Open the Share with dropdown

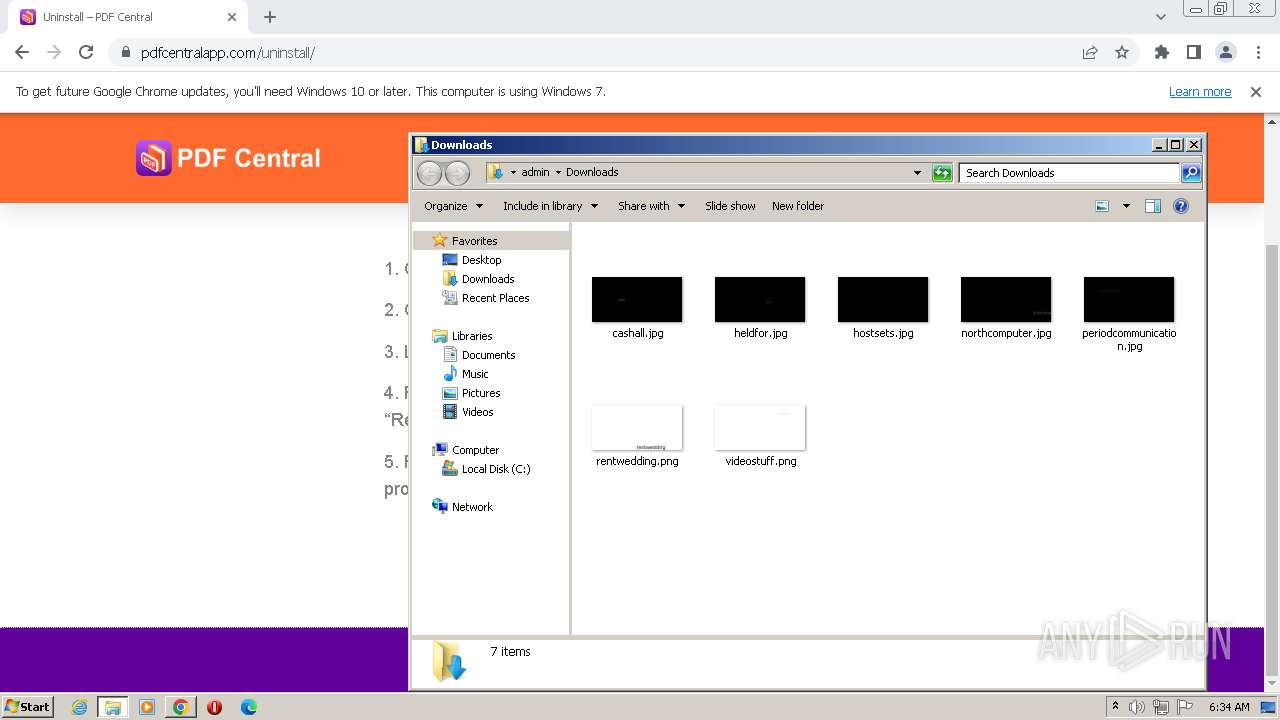click(651, 206)
